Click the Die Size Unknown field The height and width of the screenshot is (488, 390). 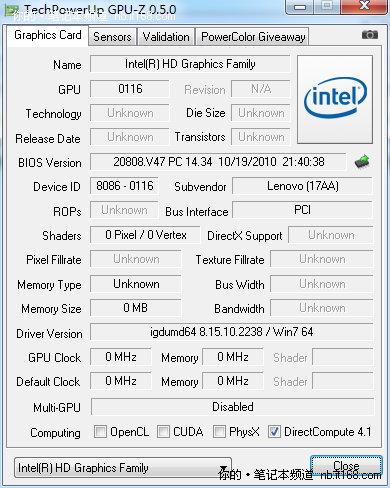(x=261, y=113)
